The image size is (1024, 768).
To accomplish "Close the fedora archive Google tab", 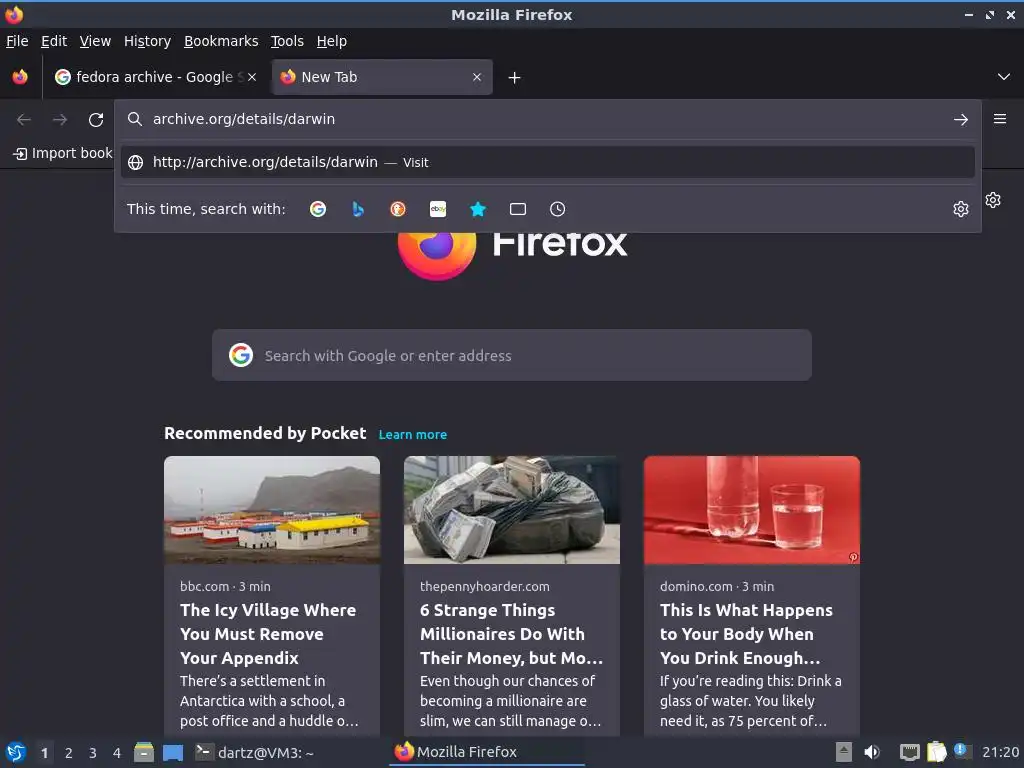I will point(252,77).
